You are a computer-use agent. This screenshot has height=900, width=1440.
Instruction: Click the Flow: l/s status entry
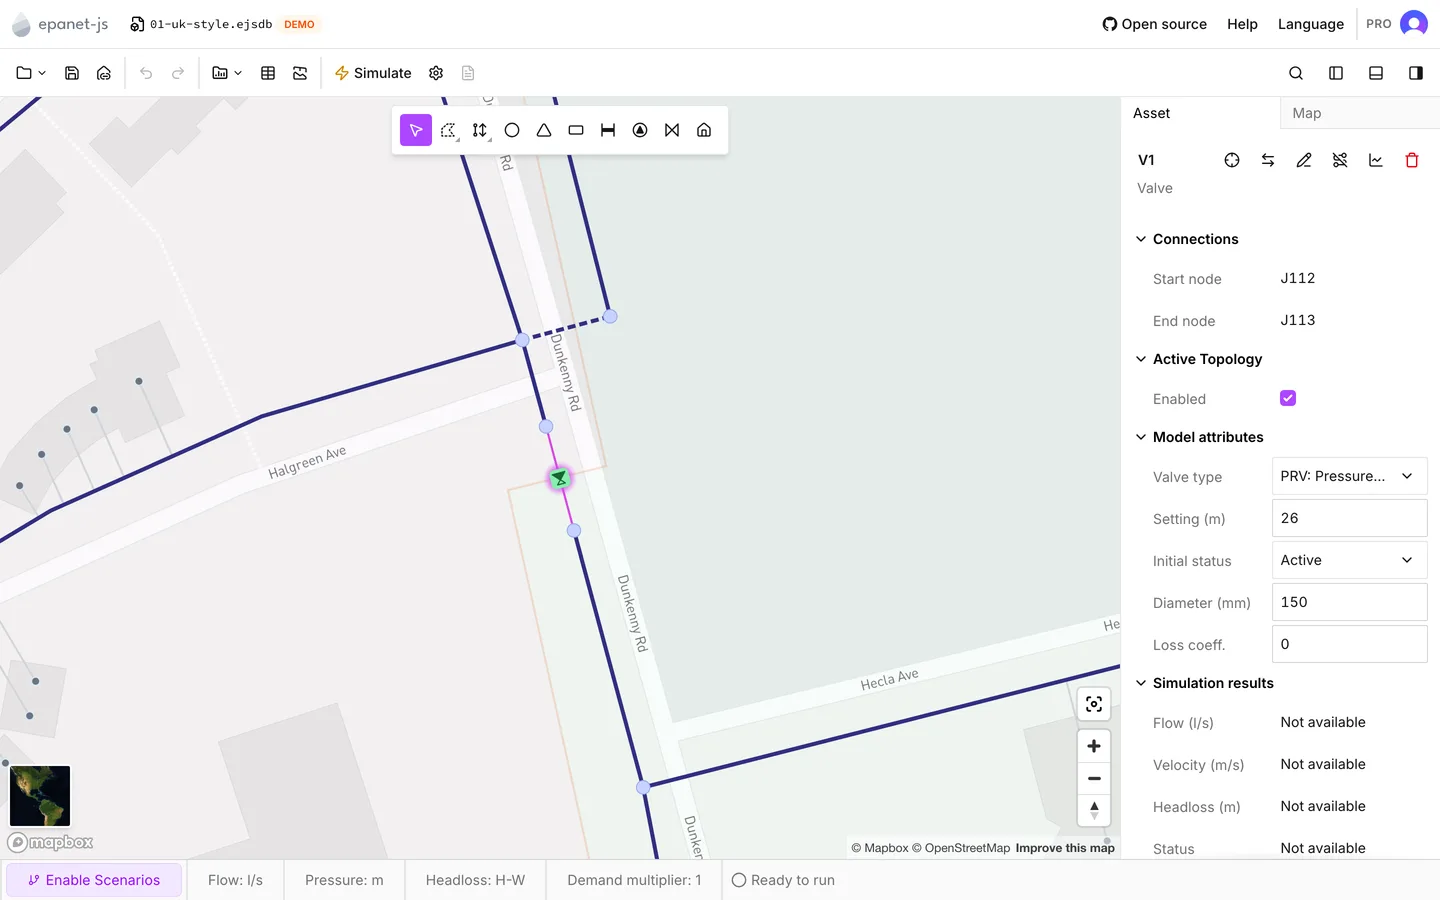point(235,880)
